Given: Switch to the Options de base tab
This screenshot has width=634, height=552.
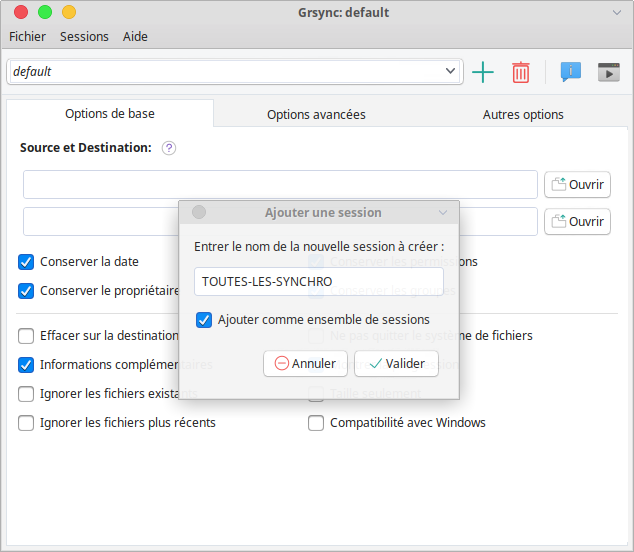Looking at the screenshot, I should click(x=110, y=114).
